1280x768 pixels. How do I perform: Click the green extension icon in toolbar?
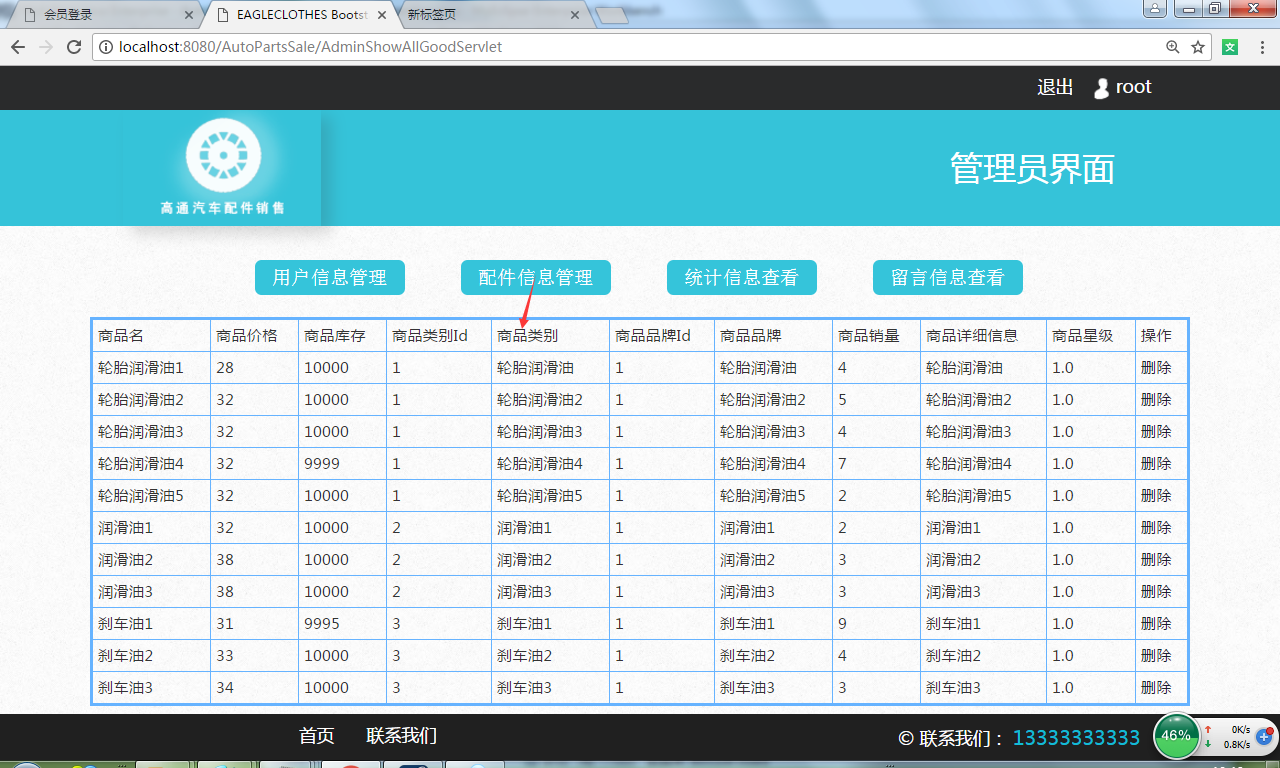click(1231, 47)
